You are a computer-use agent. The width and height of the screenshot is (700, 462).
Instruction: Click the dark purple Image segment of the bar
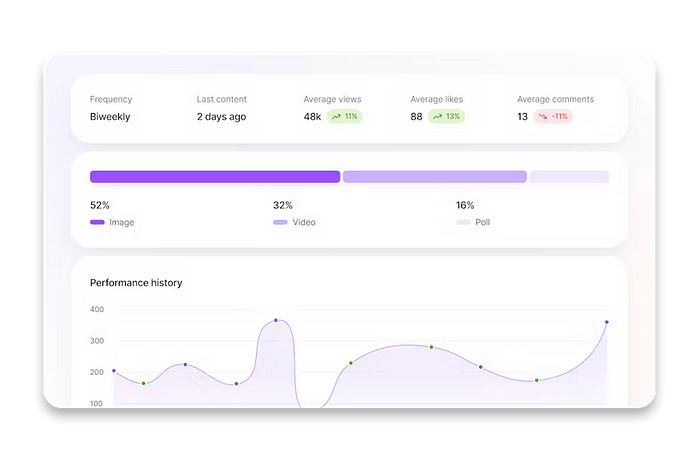215,177
